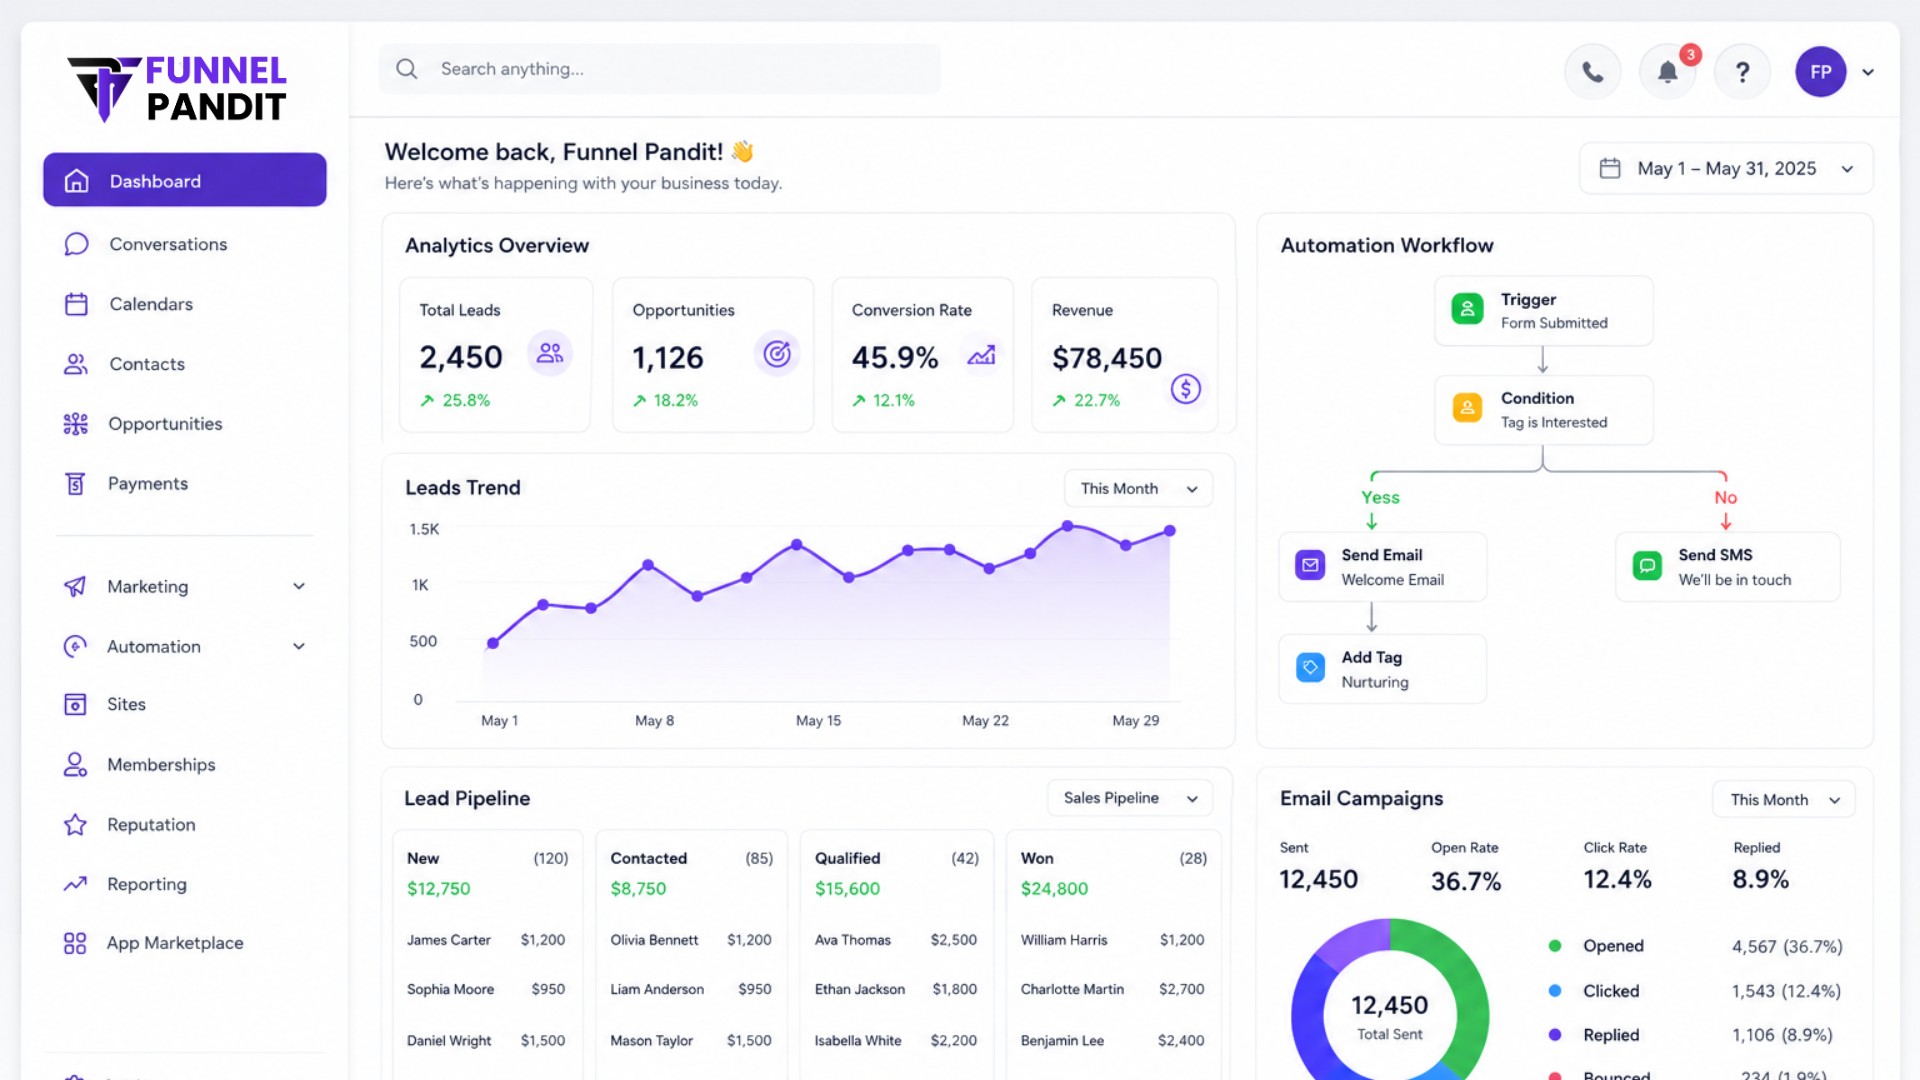Click the Open Rate 36.7% value
The height and width of the screenshot is (1080, 1920).
[1466, 881]
